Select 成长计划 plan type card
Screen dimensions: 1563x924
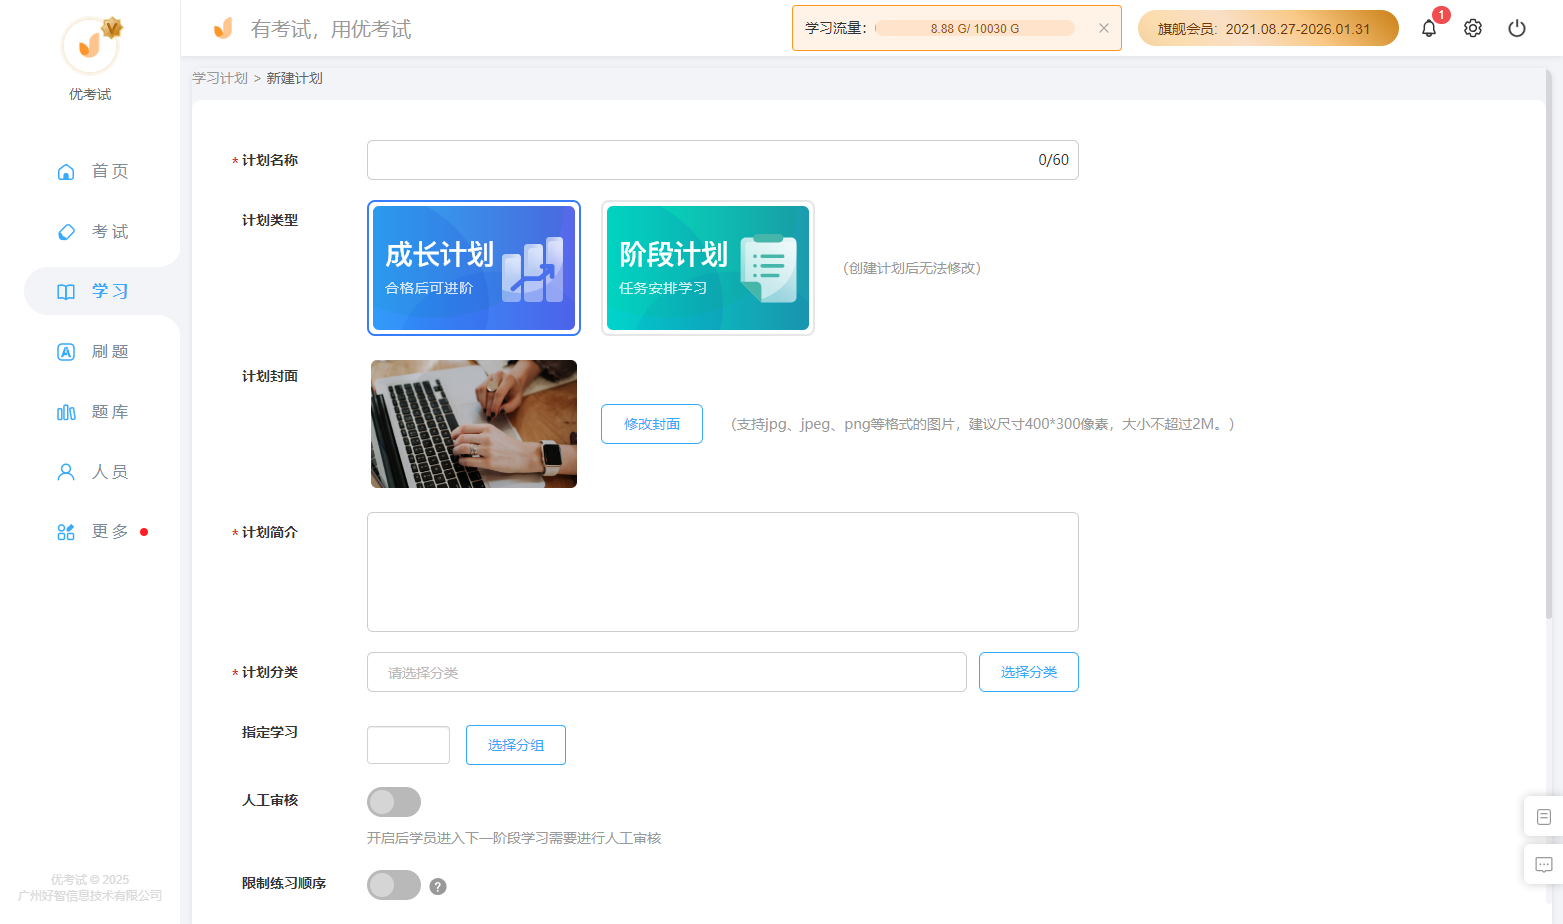click(474, 268)
